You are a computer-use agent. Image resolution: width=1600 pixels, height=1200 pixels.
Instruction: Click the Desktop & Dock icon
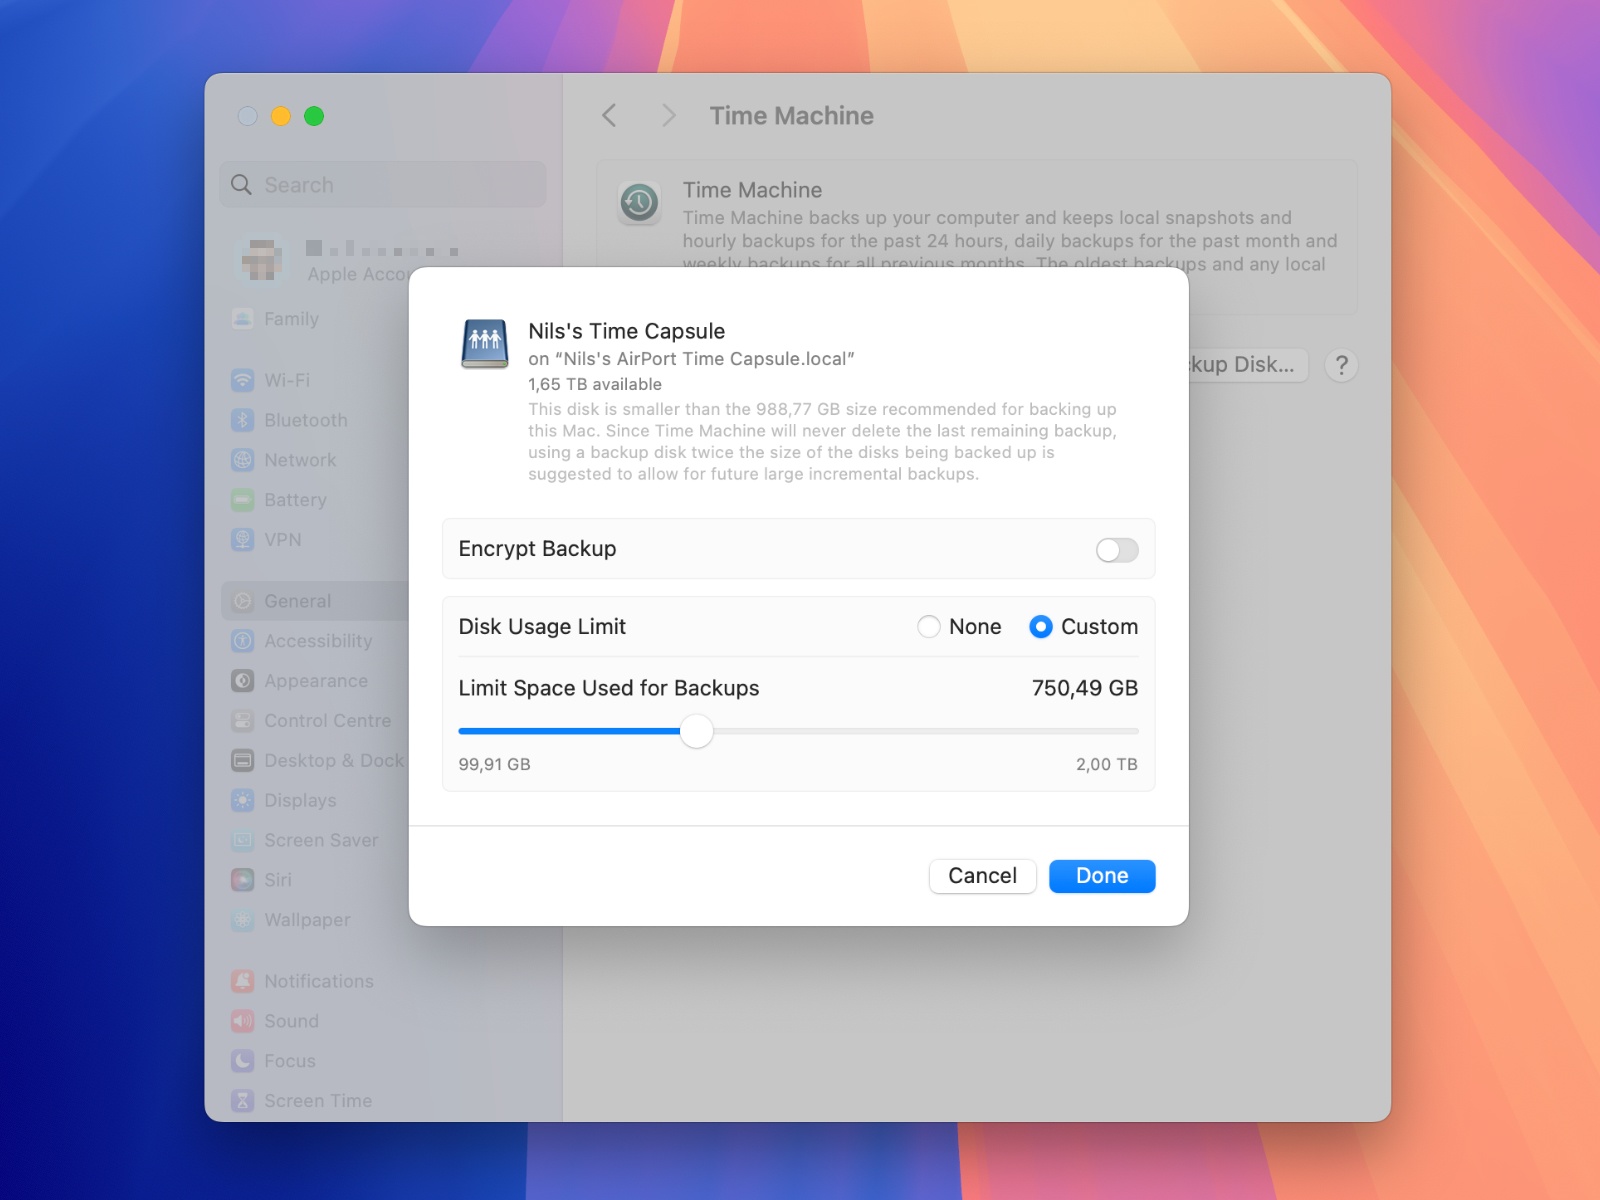tap(243, 761)
